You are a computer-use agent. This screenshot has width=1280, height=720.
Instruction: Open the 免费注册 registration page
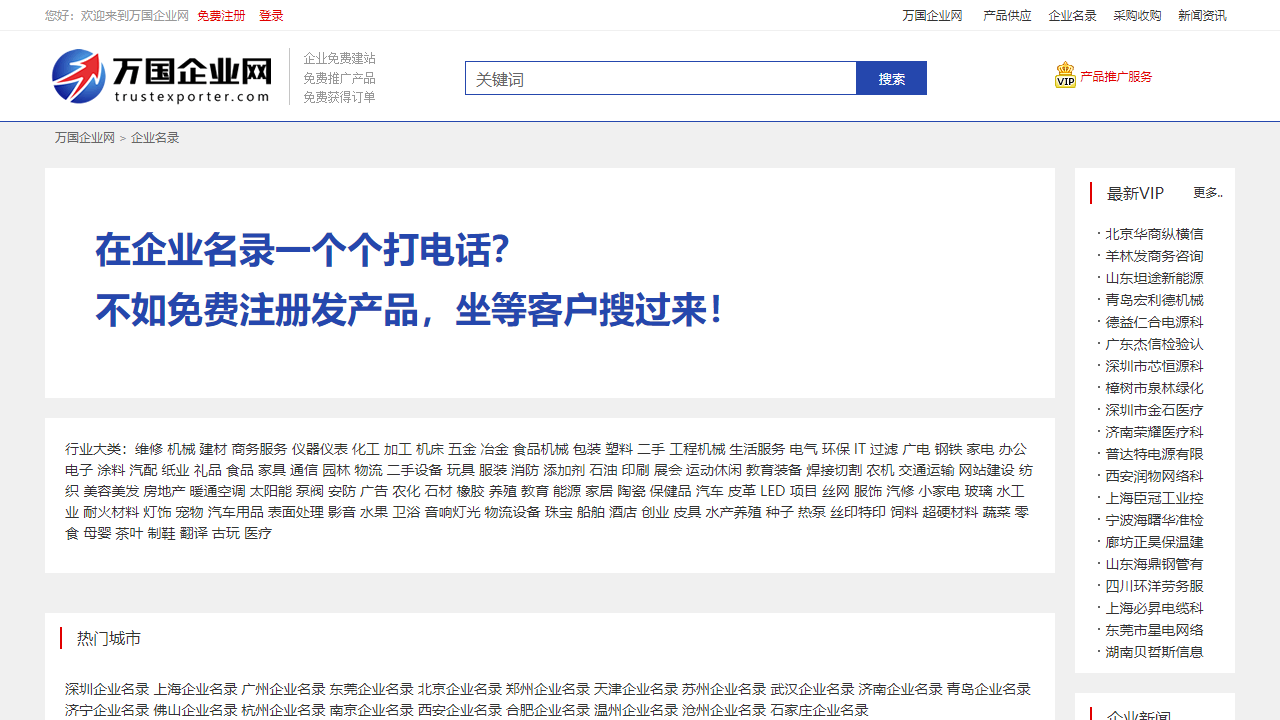(220, 16)
